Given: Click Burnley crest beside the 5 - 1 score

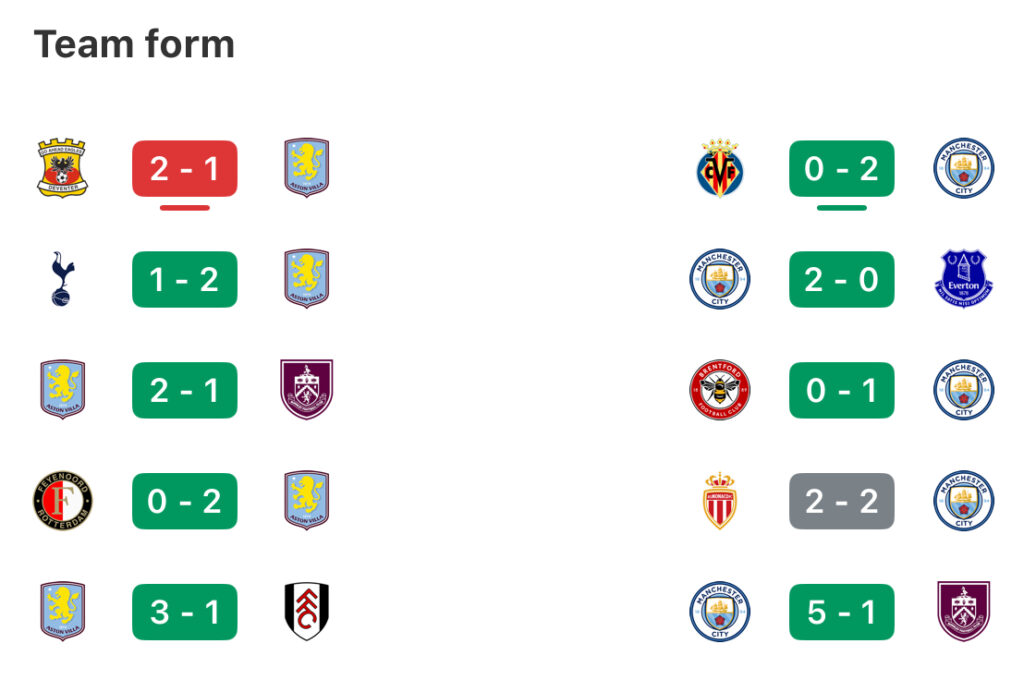Looking at the screenshot, I should (x=963, y=611).
